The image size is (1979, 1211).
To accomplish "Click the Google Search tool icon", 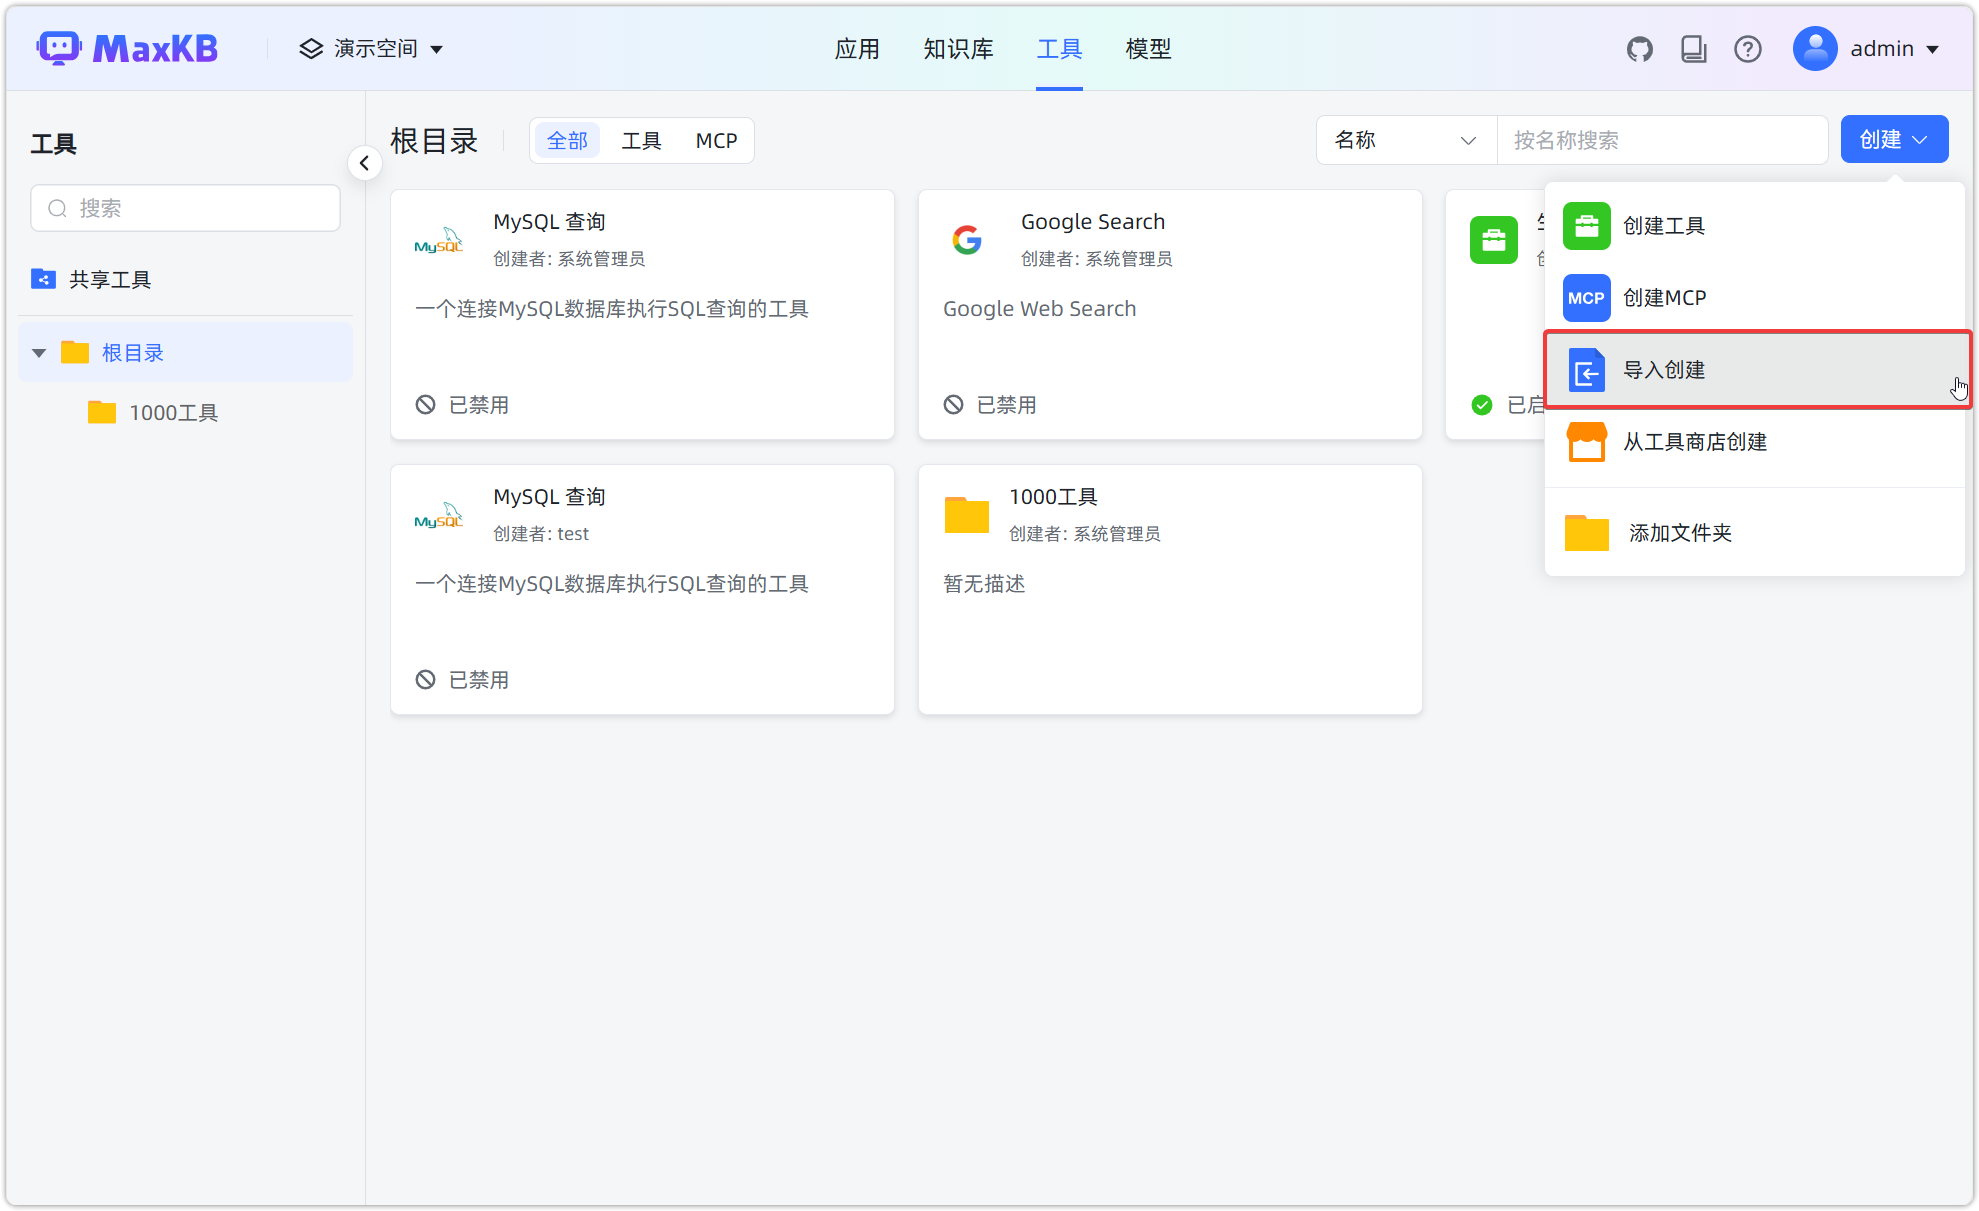I will pos(966,240).
